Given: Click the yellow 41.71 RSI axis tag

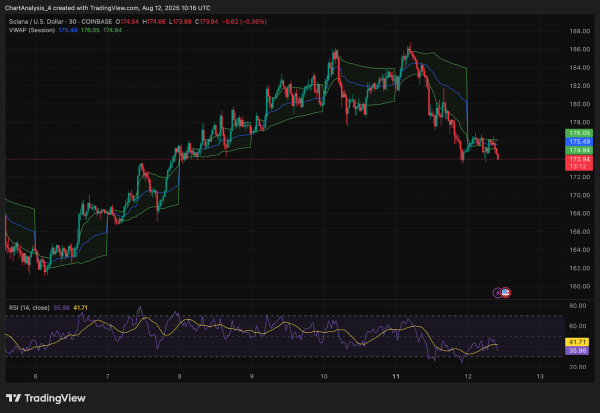Looking at the screenshot, I should [577, 342].
